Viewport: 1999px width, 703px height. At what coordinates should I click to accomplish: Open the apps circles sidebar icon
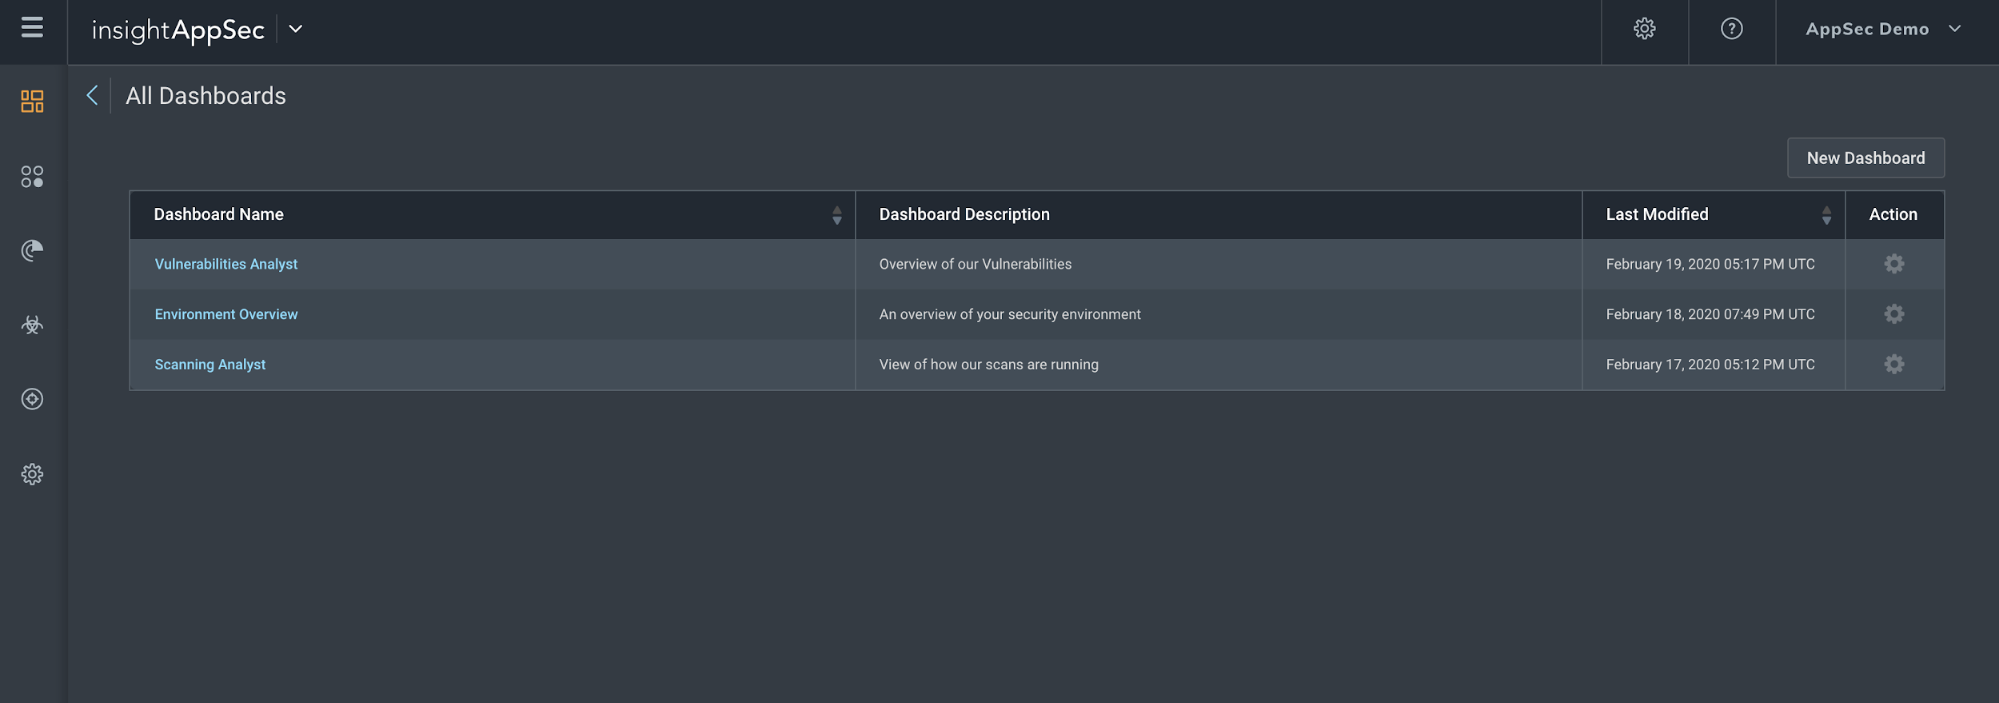[x=32, y=176]
